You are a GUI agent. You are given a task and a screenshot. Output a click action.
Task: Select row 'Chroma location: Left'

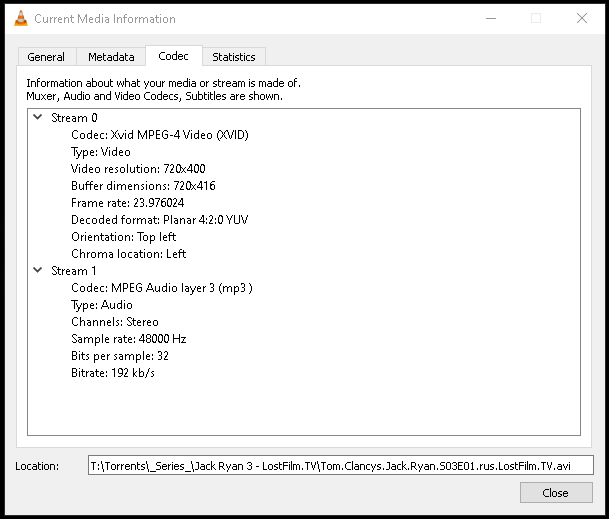pos(129,254)
